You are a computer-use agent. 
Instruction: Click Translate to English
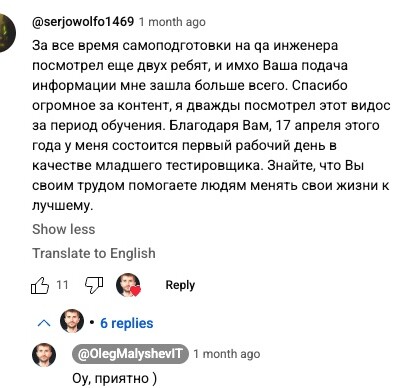tap(94, 253)
